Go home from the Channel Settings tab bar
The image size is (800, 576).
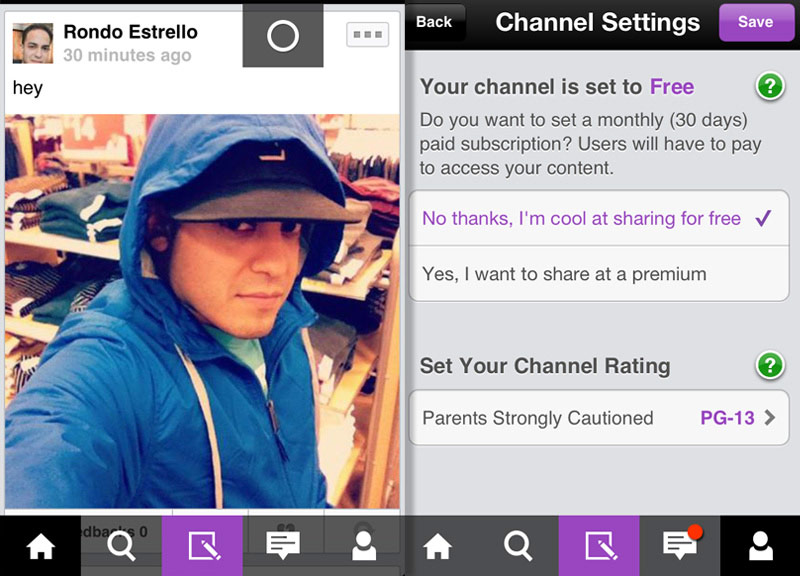[x=437, y=546]
